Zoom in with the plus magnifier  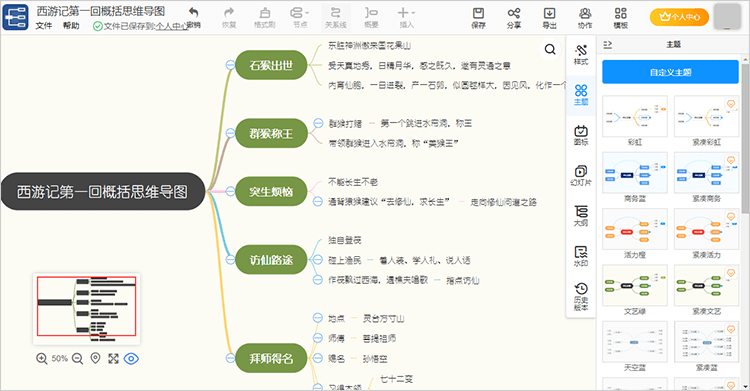[x=42, y=358]
